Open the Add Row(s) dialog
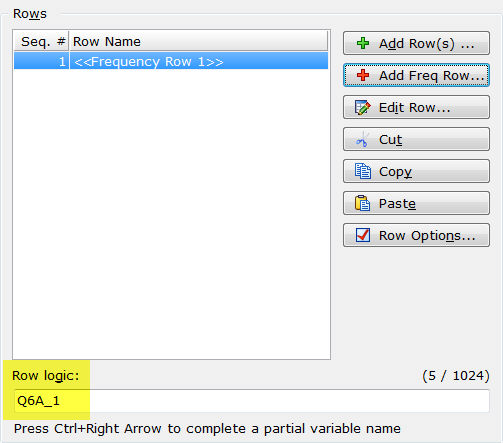503x443 pixels. (416, 43)
